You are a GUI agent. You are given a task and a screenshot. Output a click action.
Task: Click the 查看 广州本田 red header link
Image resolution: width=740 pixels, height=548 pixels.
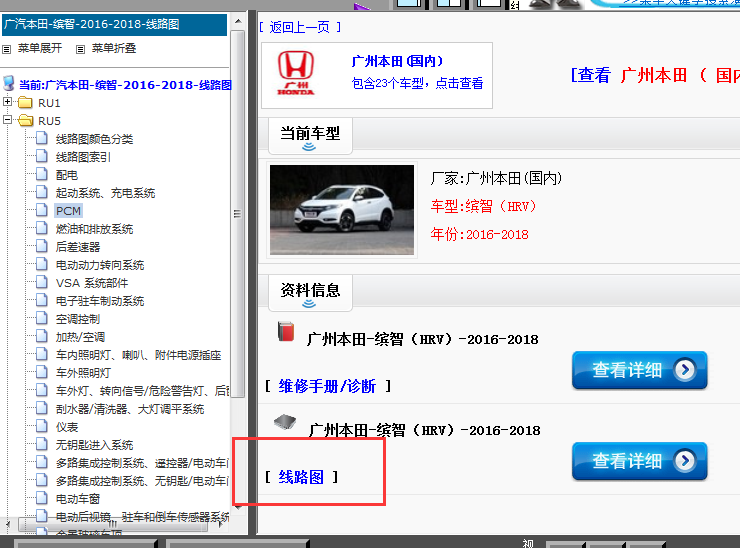pyautogui.click(x=655, y=75)
